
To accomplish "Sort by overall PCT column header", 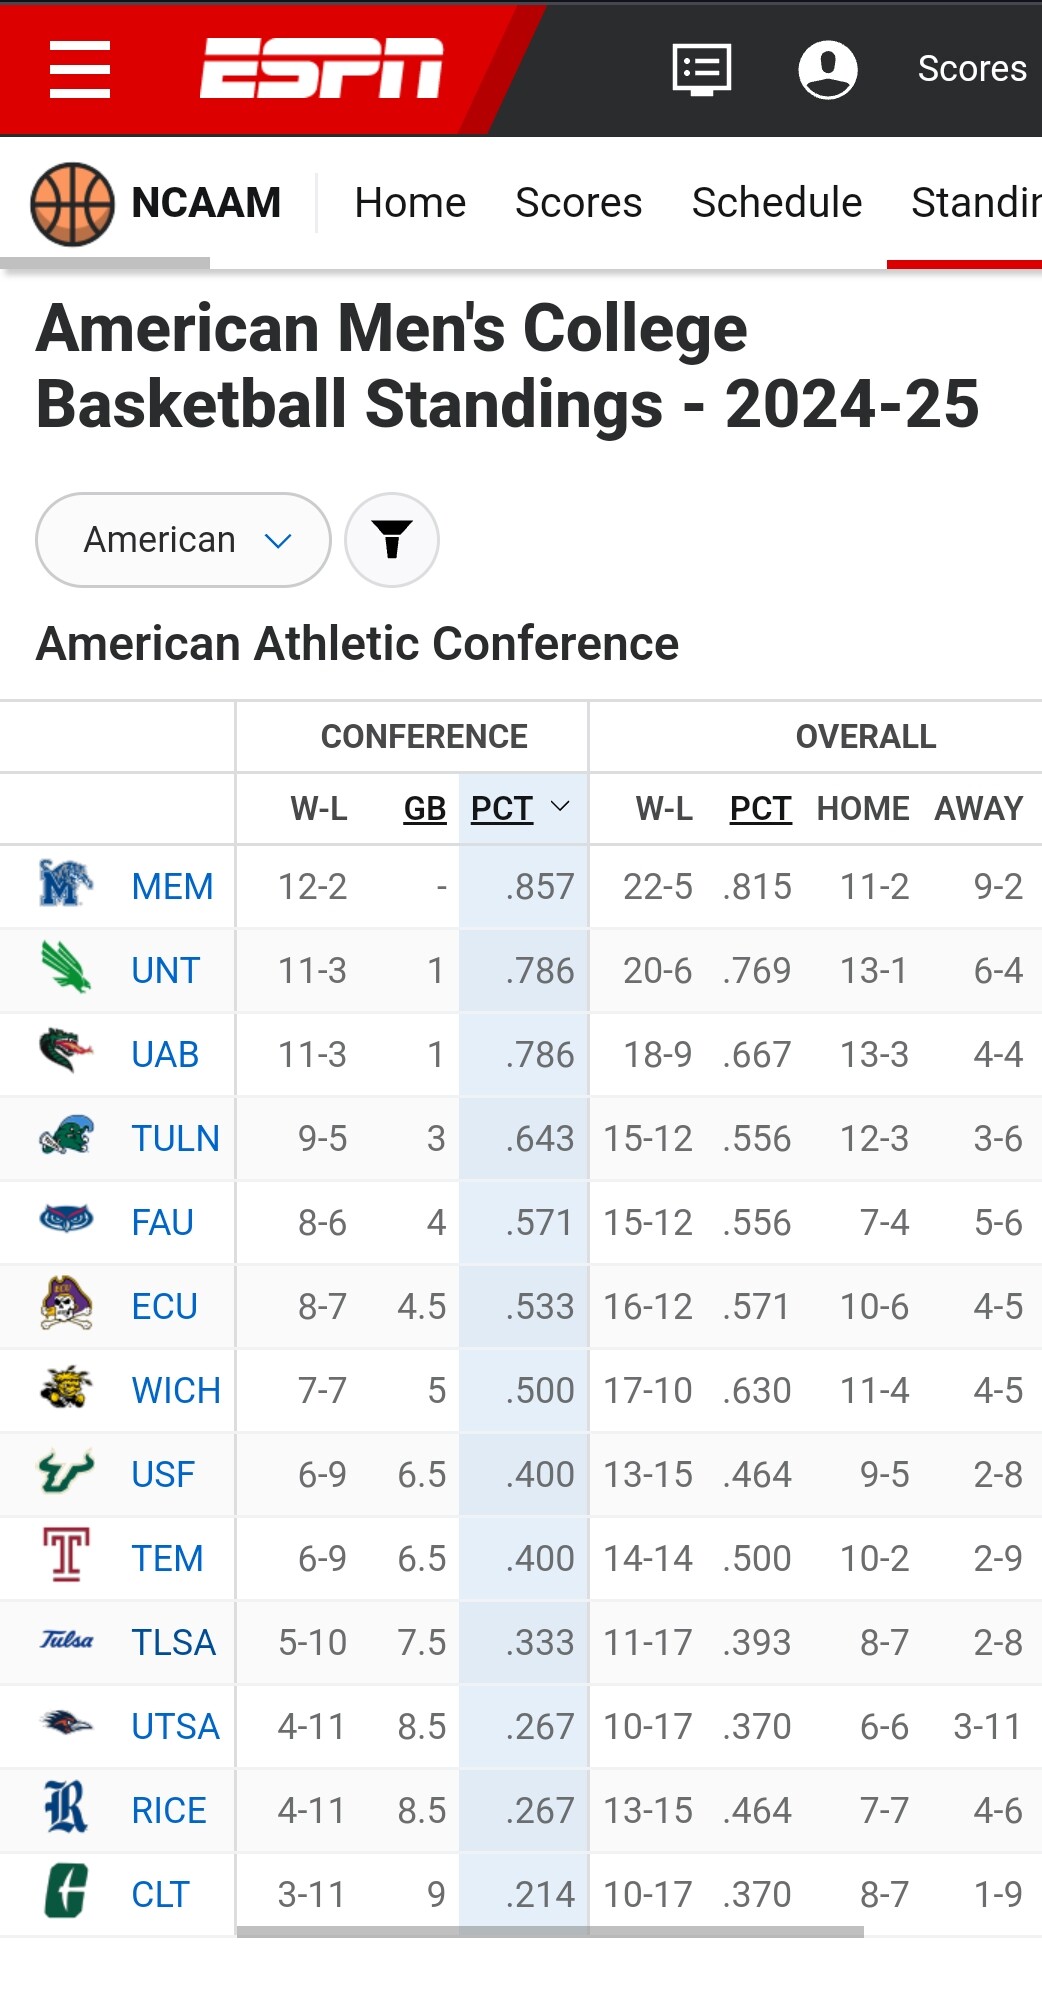I will 760,808.
